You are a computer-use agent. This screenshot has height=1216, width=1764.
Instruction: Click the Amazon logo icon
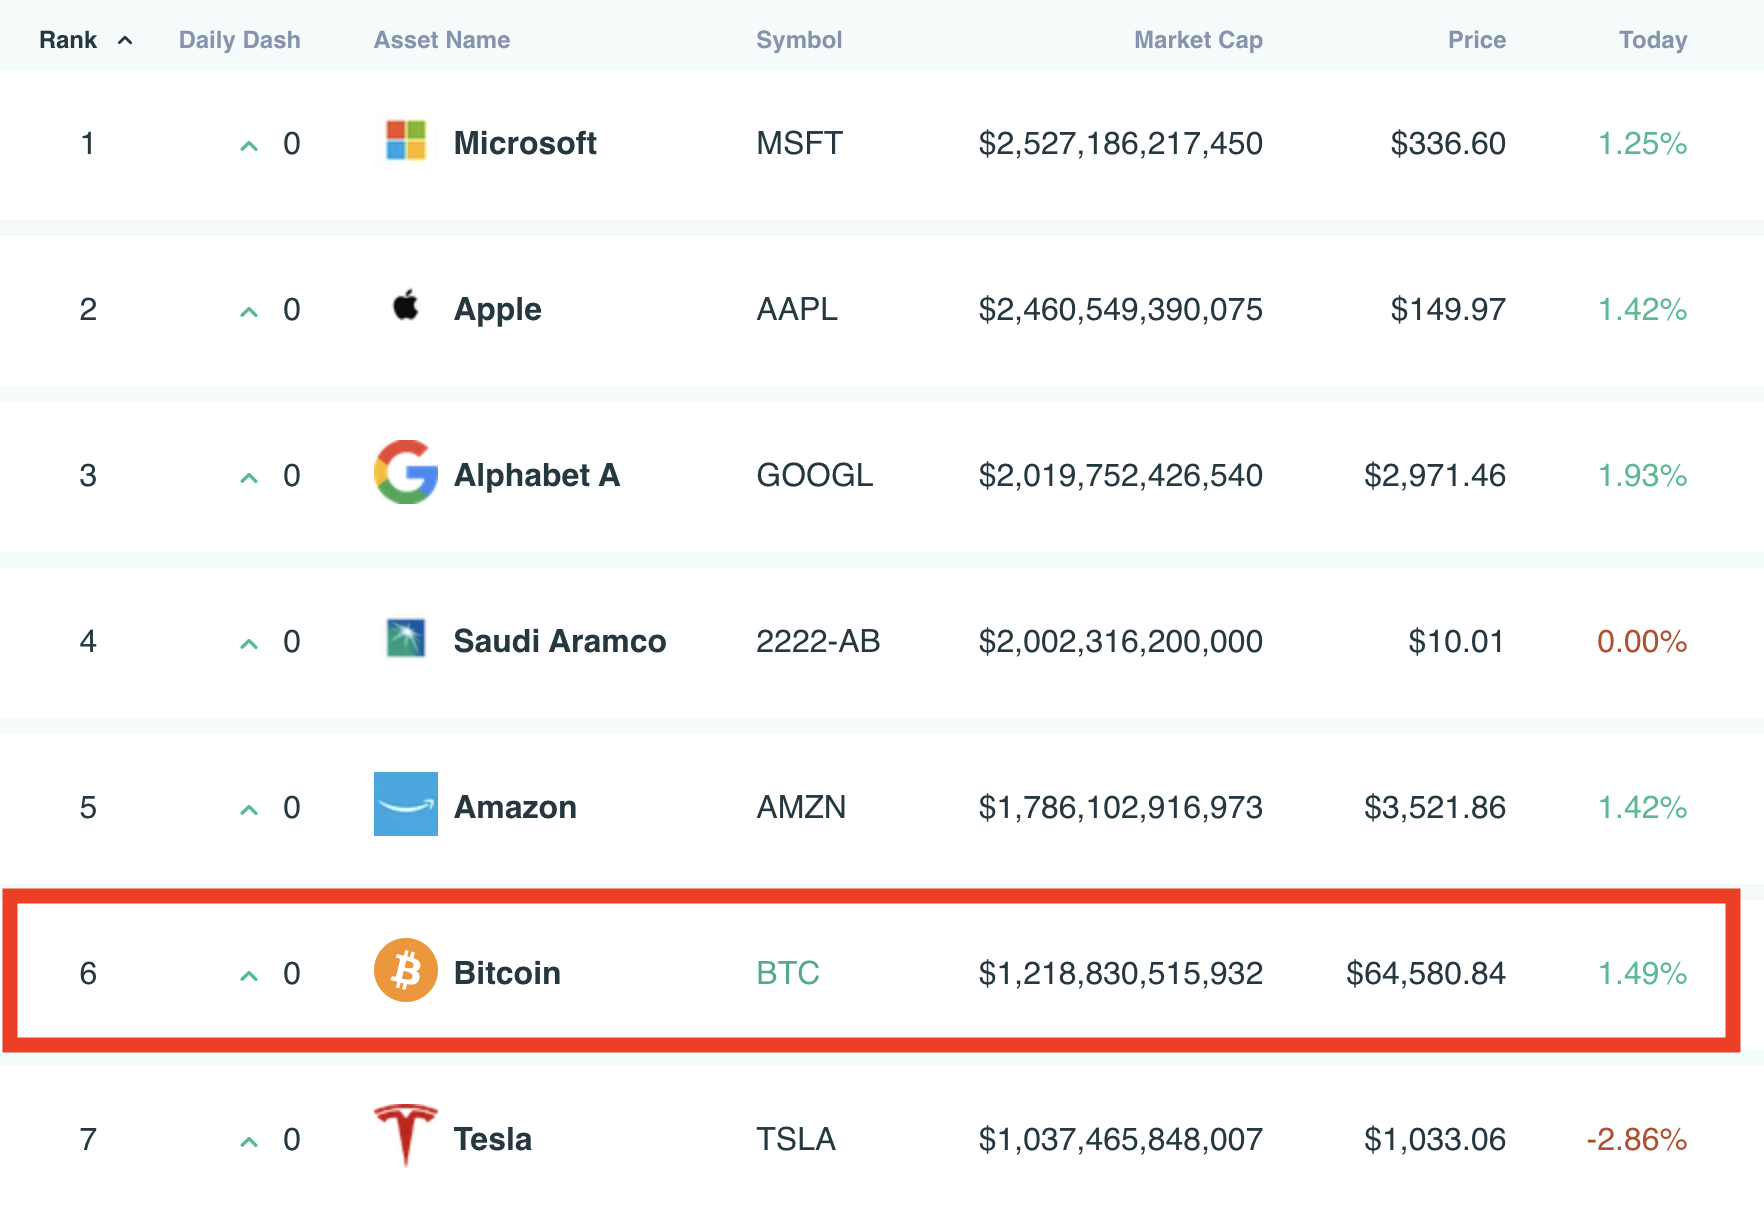pos(406,804)
